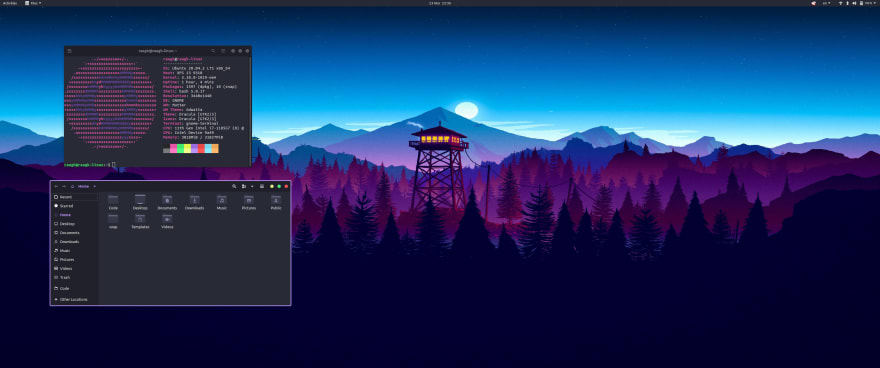This screenshot has height=368, width=880.
Task: Click the red tray indicator icon
Action: coord(813,3)
